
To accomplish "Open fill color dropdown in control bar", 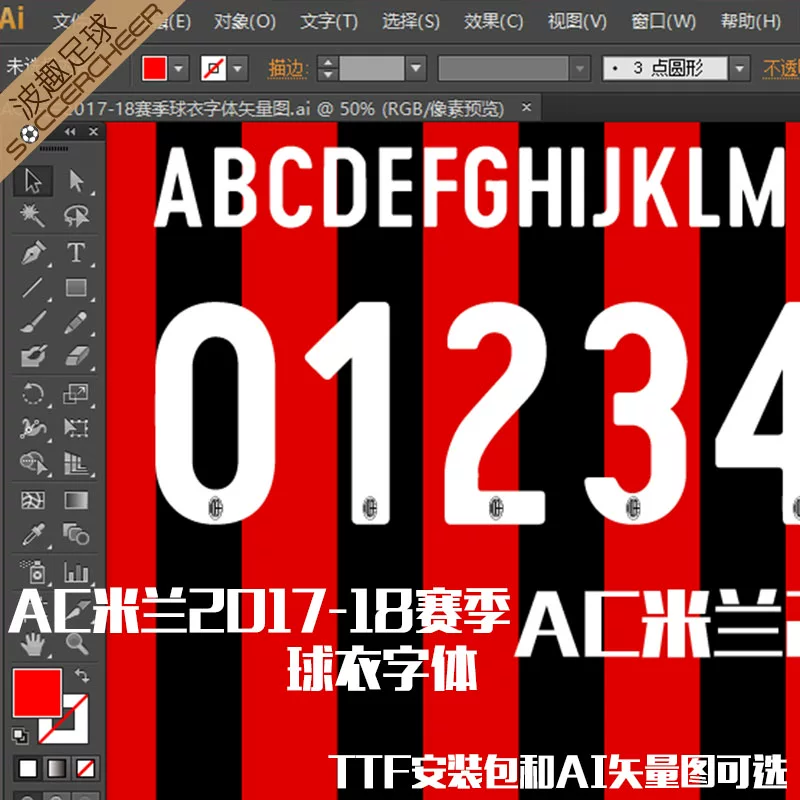I will 179,68.
